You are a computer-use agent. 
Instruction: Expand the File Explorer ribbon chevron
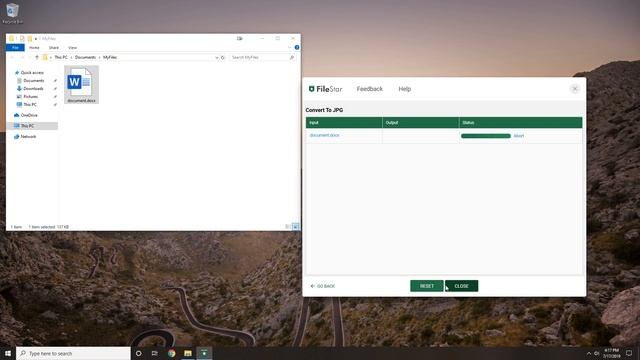tap(290, 48)
